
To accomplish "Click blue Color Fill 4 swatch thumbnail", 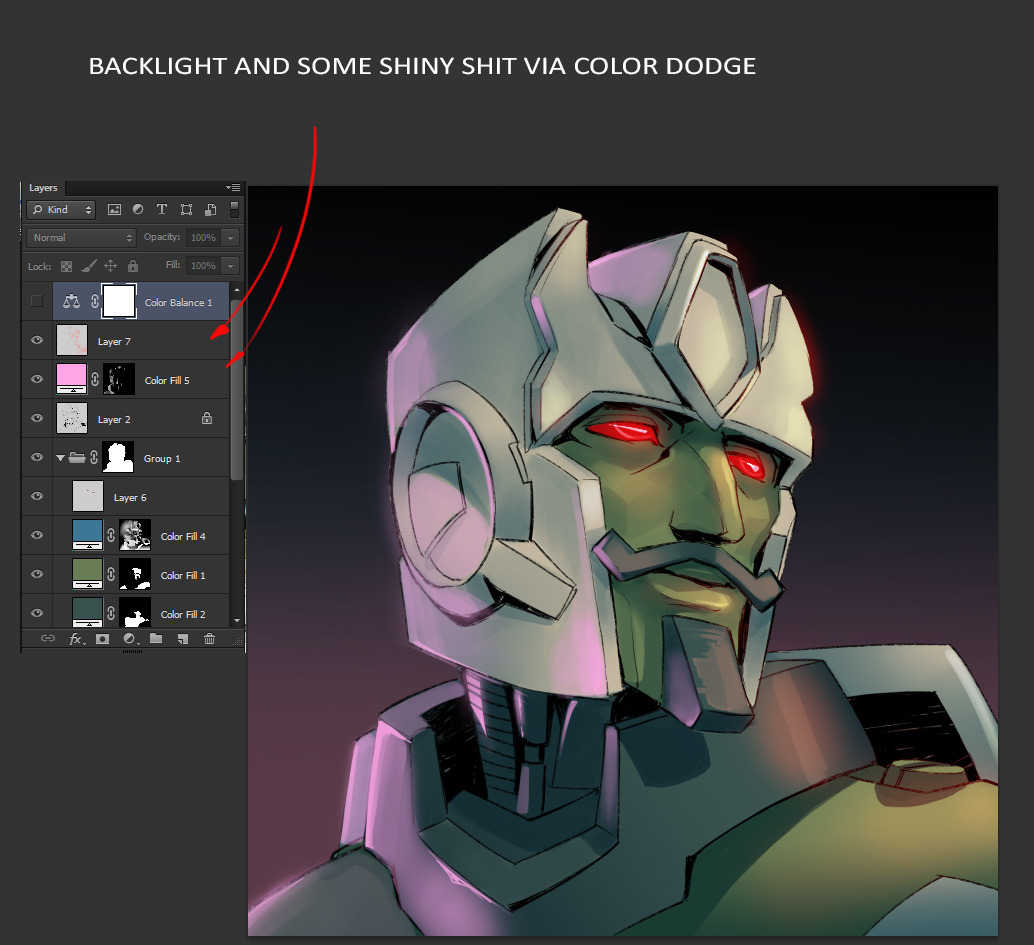I will tap(88, 535).
